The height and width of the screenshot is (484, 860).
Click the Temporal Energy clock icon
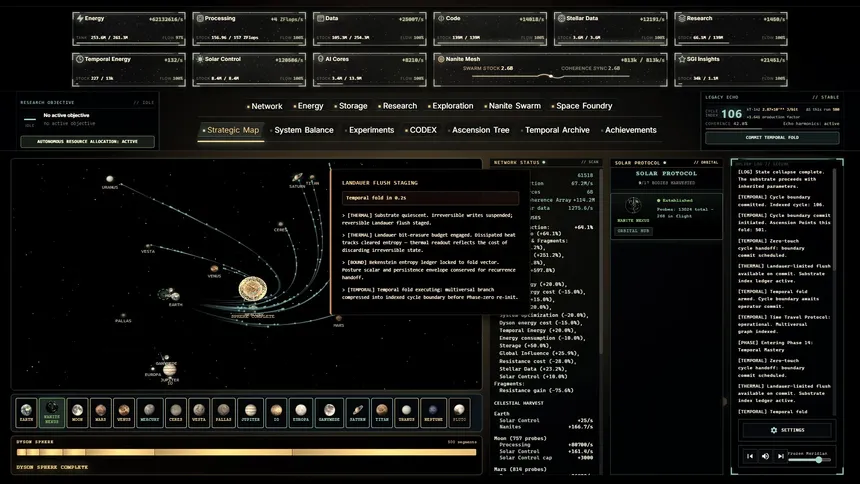tap(80, 59)
